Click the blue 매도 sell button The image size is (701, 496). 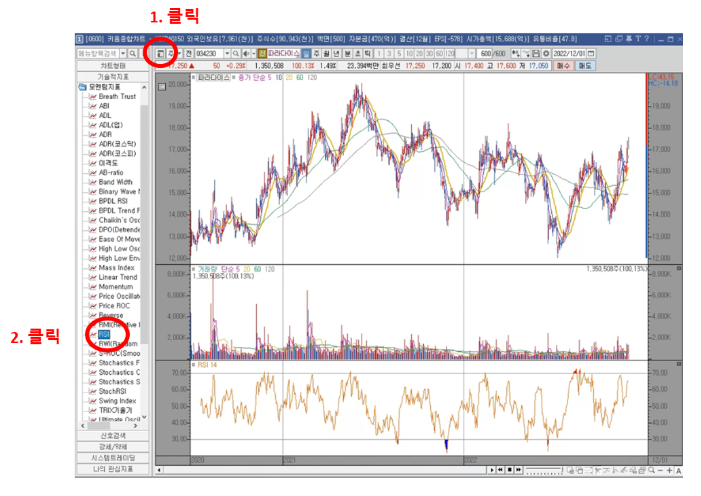point(585,66)
